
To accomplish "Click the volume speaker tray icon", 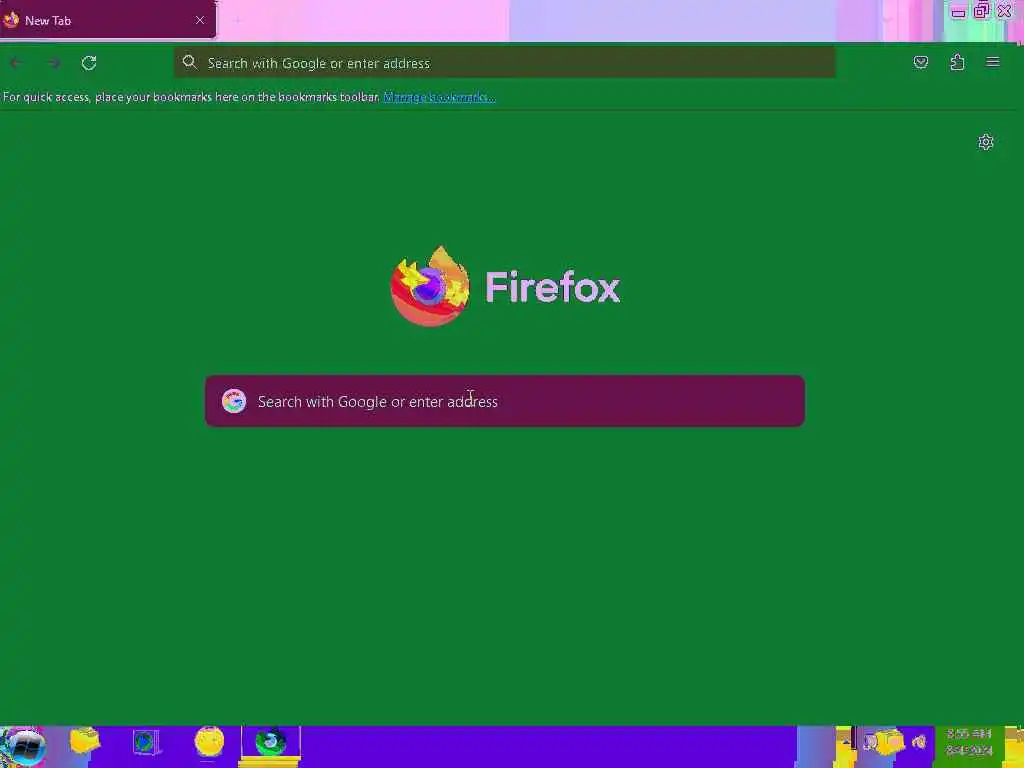I will [920, 742].
